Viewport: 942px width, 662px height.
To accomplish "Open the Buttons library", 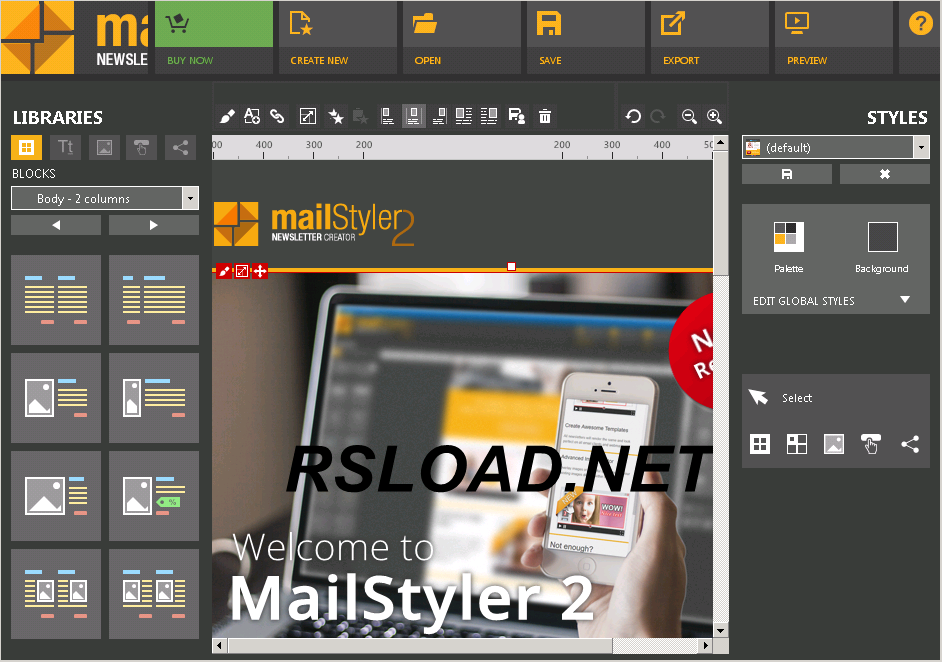I will pos(141,147).
